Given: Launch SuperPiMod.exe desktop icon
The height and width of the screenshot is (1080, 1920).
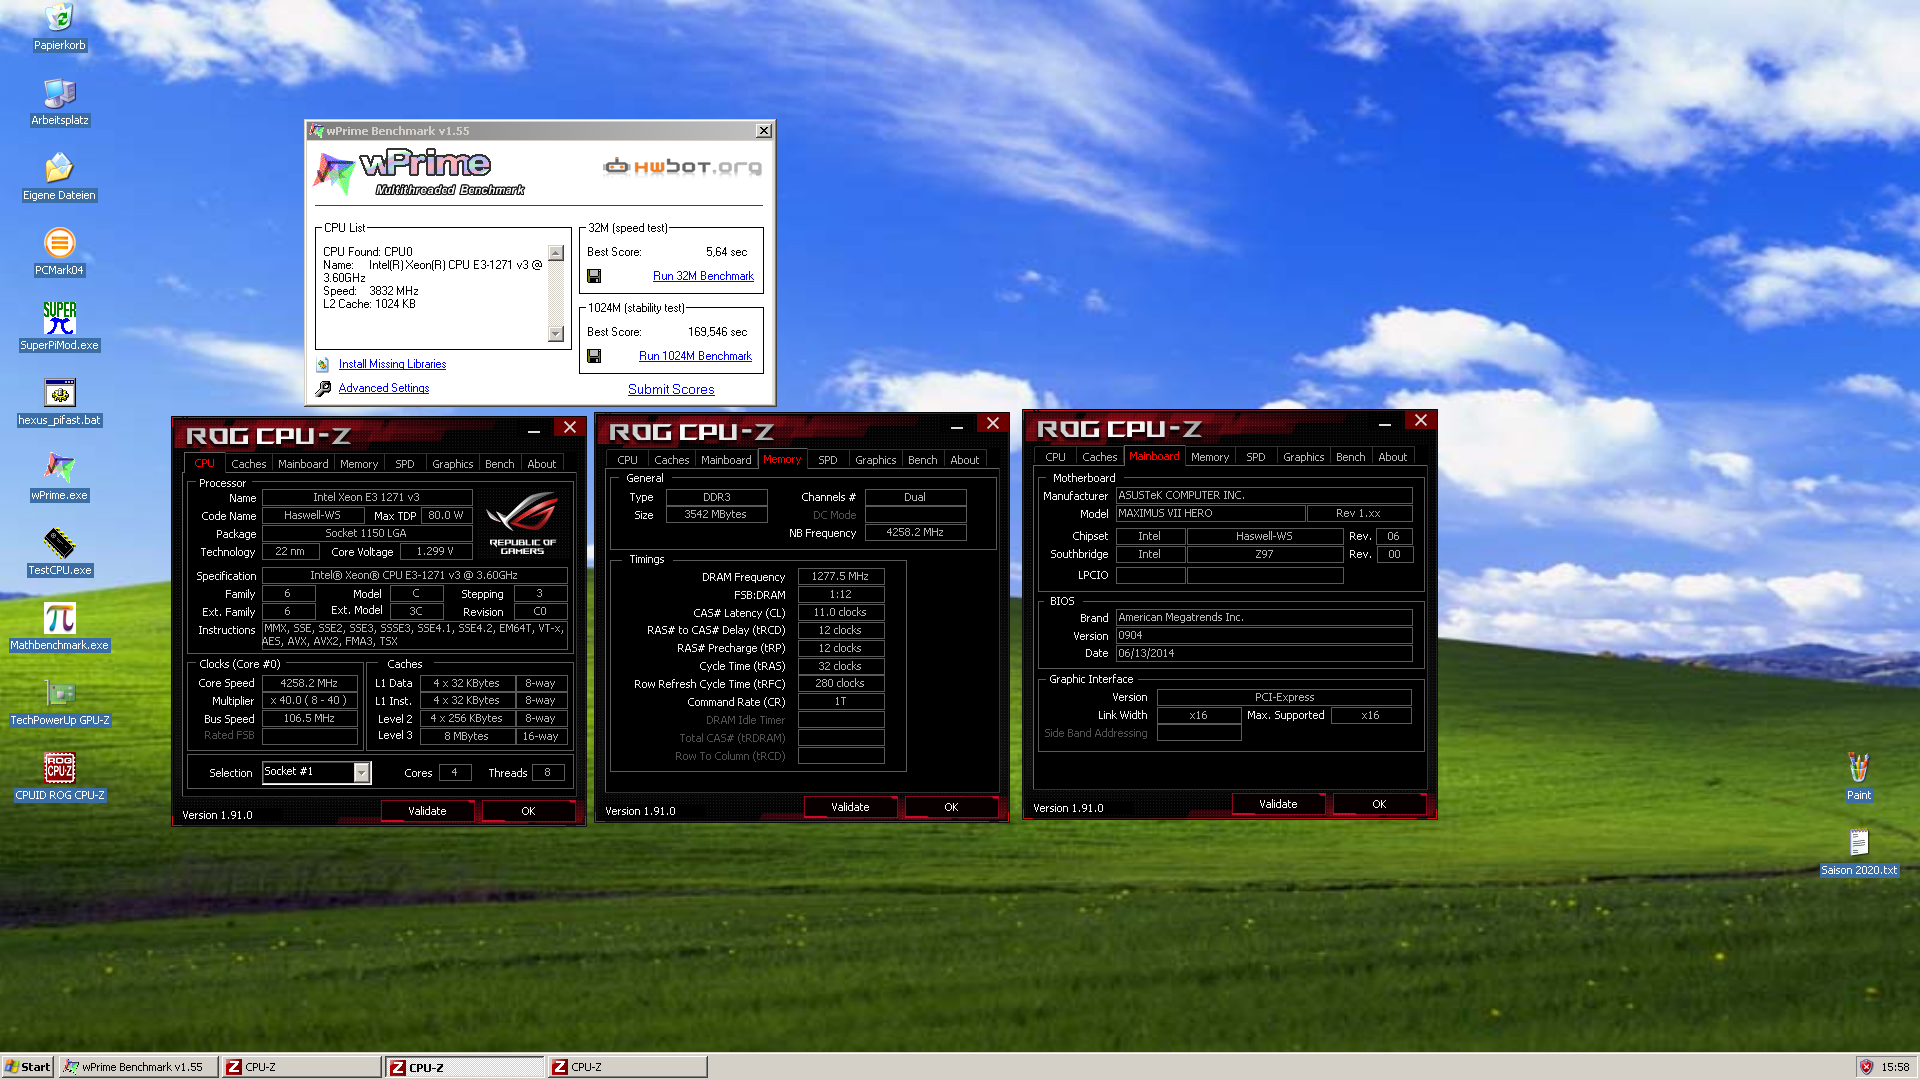Looking at the screenshot, I should (x=59, y=327).
